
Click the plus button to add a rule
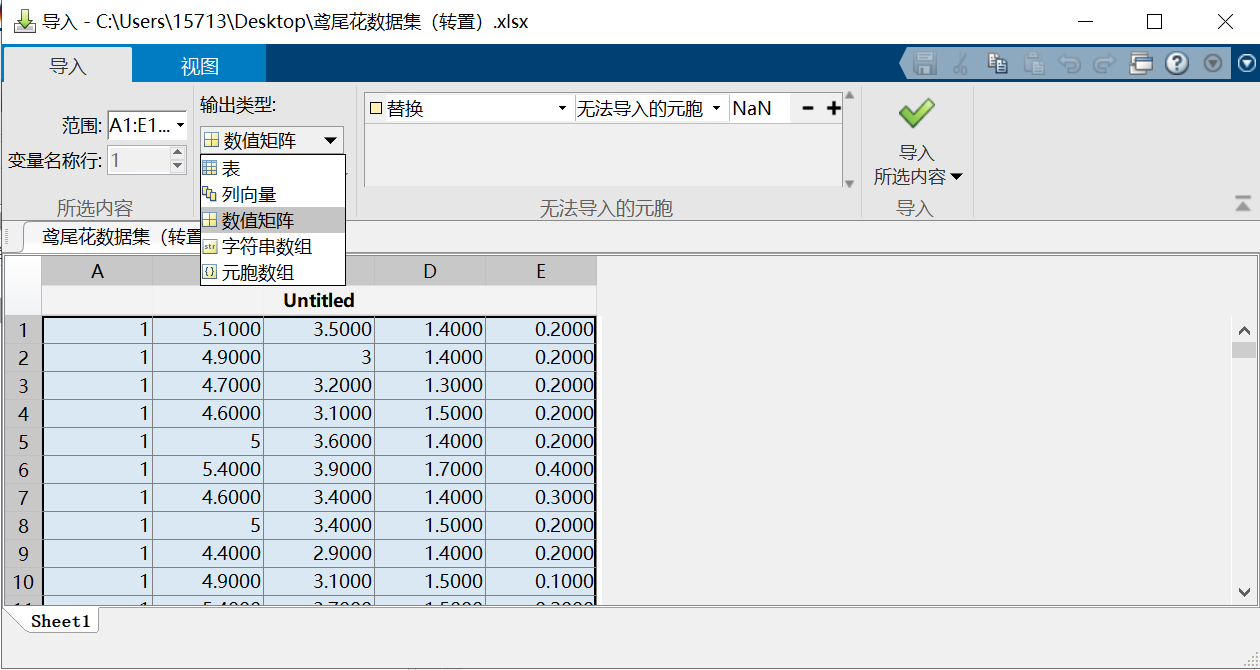tap(834, 108)
